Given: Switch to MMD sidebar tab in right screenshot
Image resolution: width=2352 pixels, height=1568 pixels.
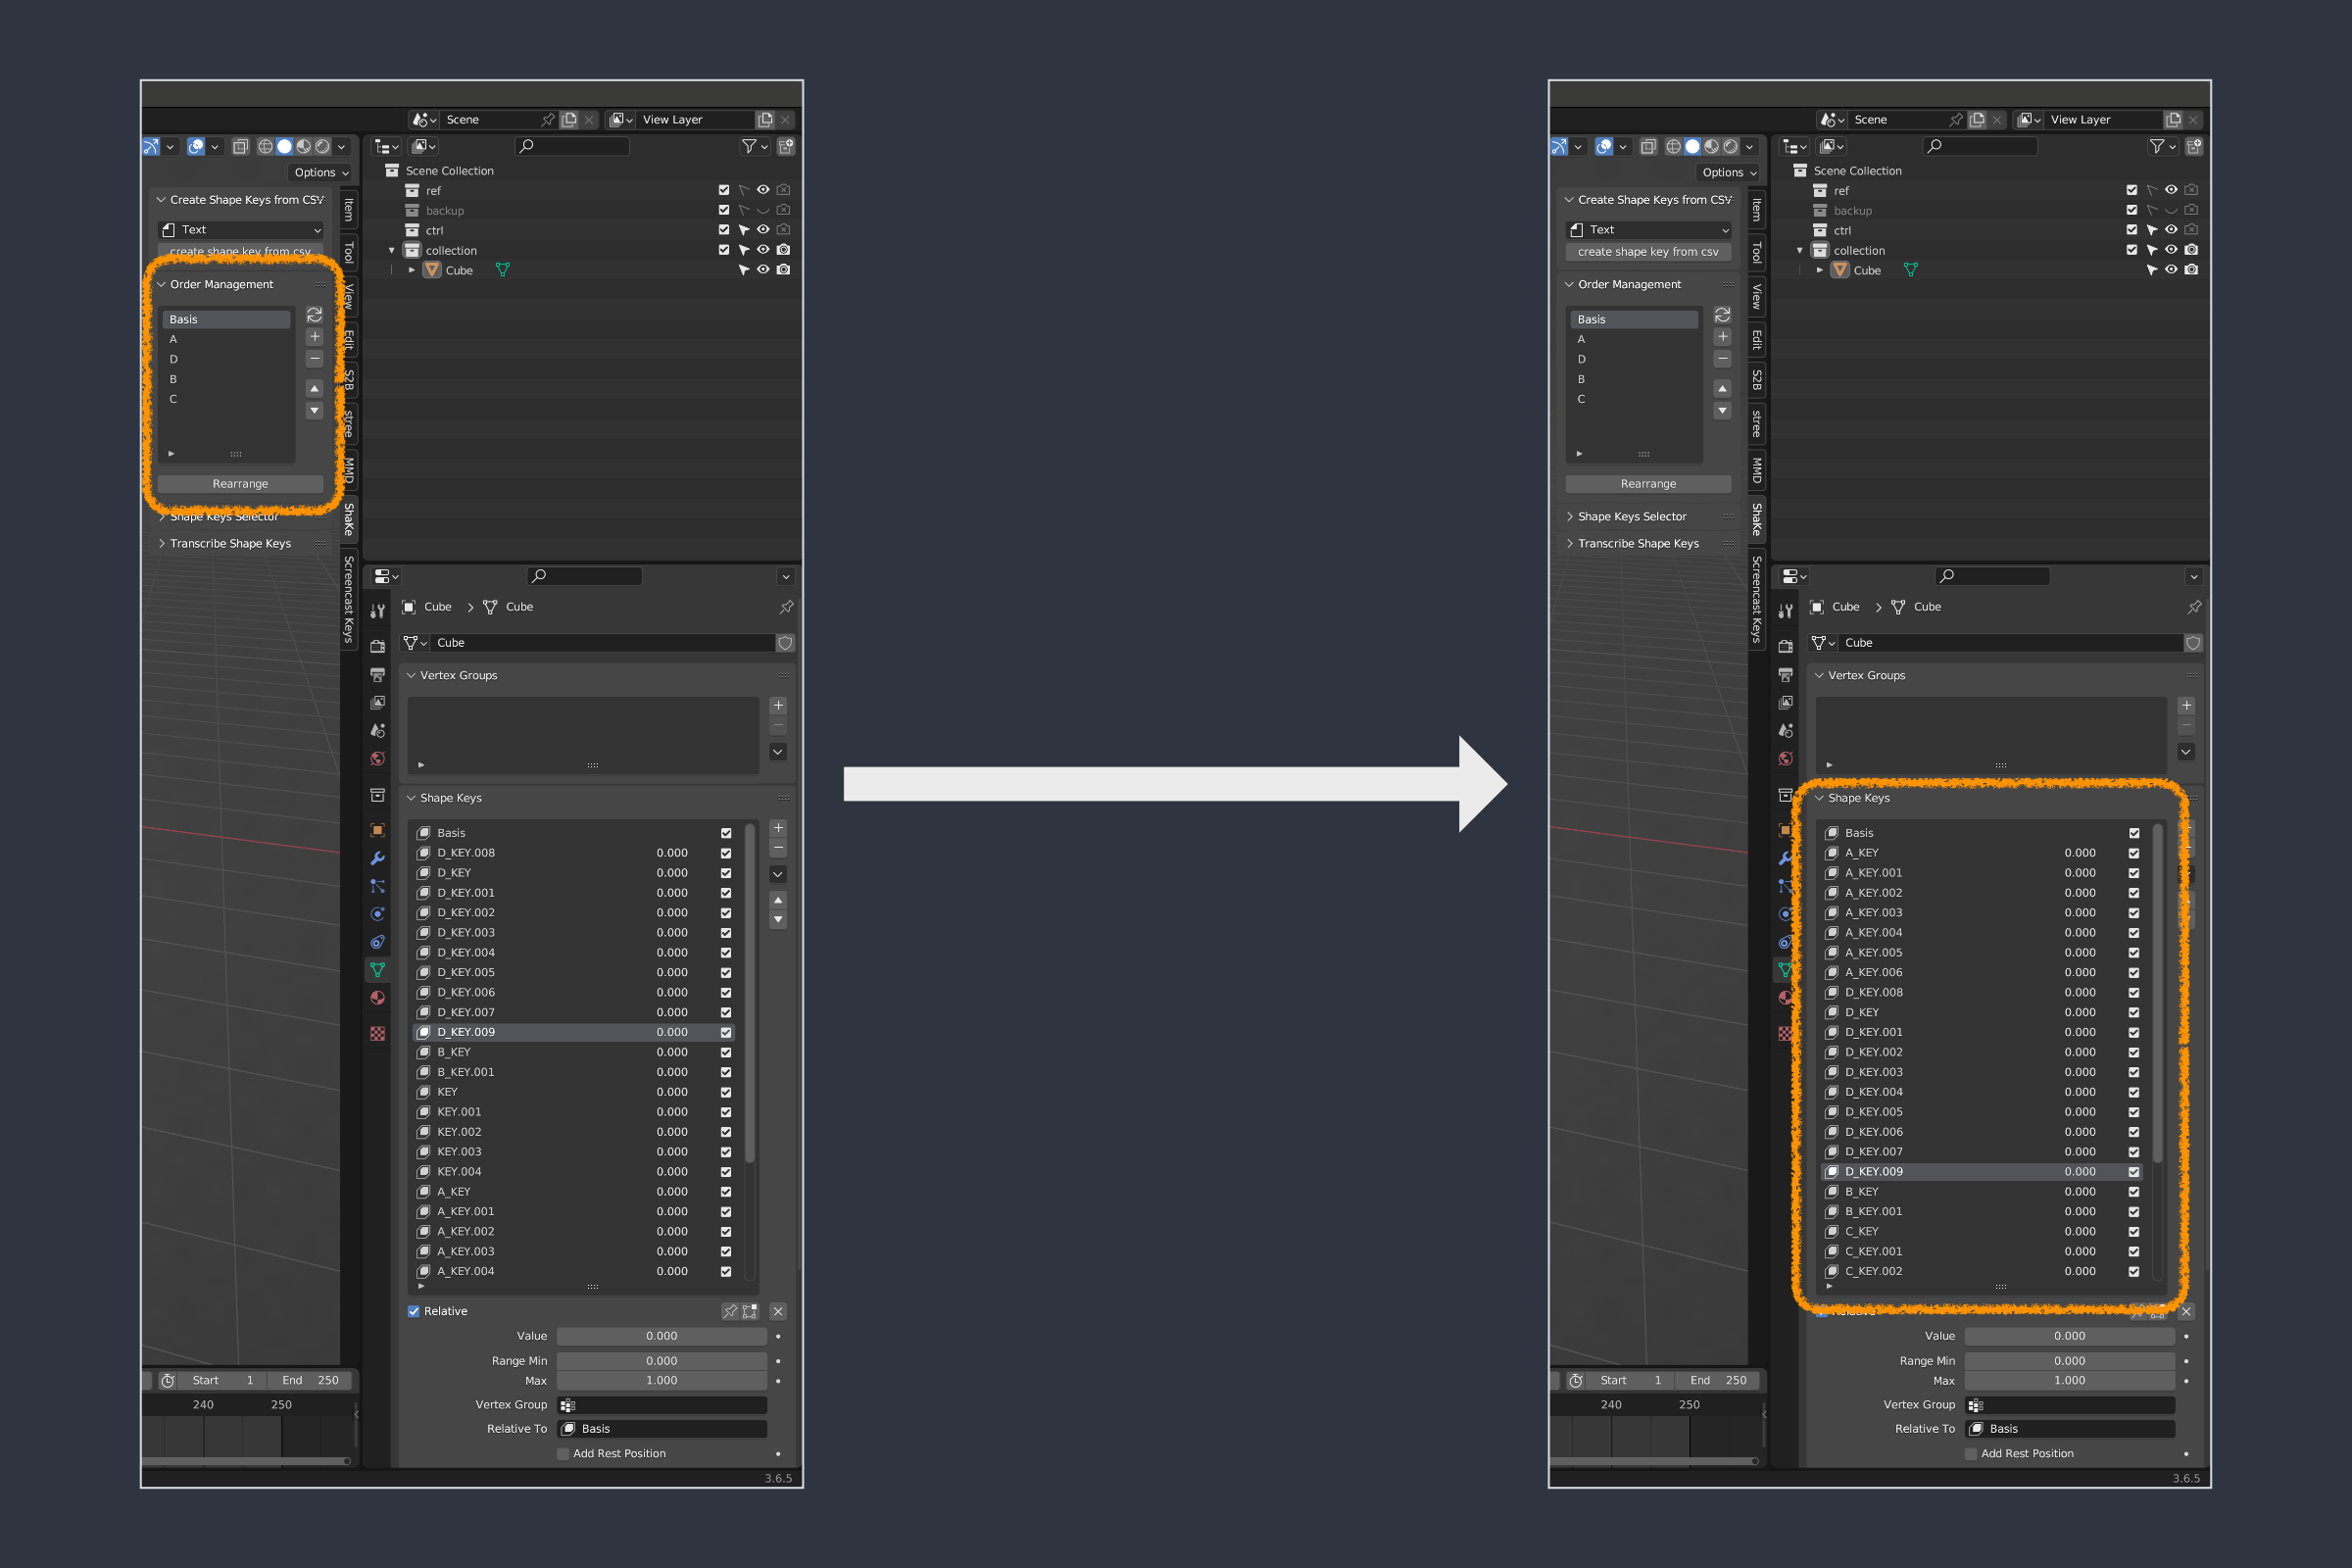Looking at the screenshot, I should [x=1757, y=470].
